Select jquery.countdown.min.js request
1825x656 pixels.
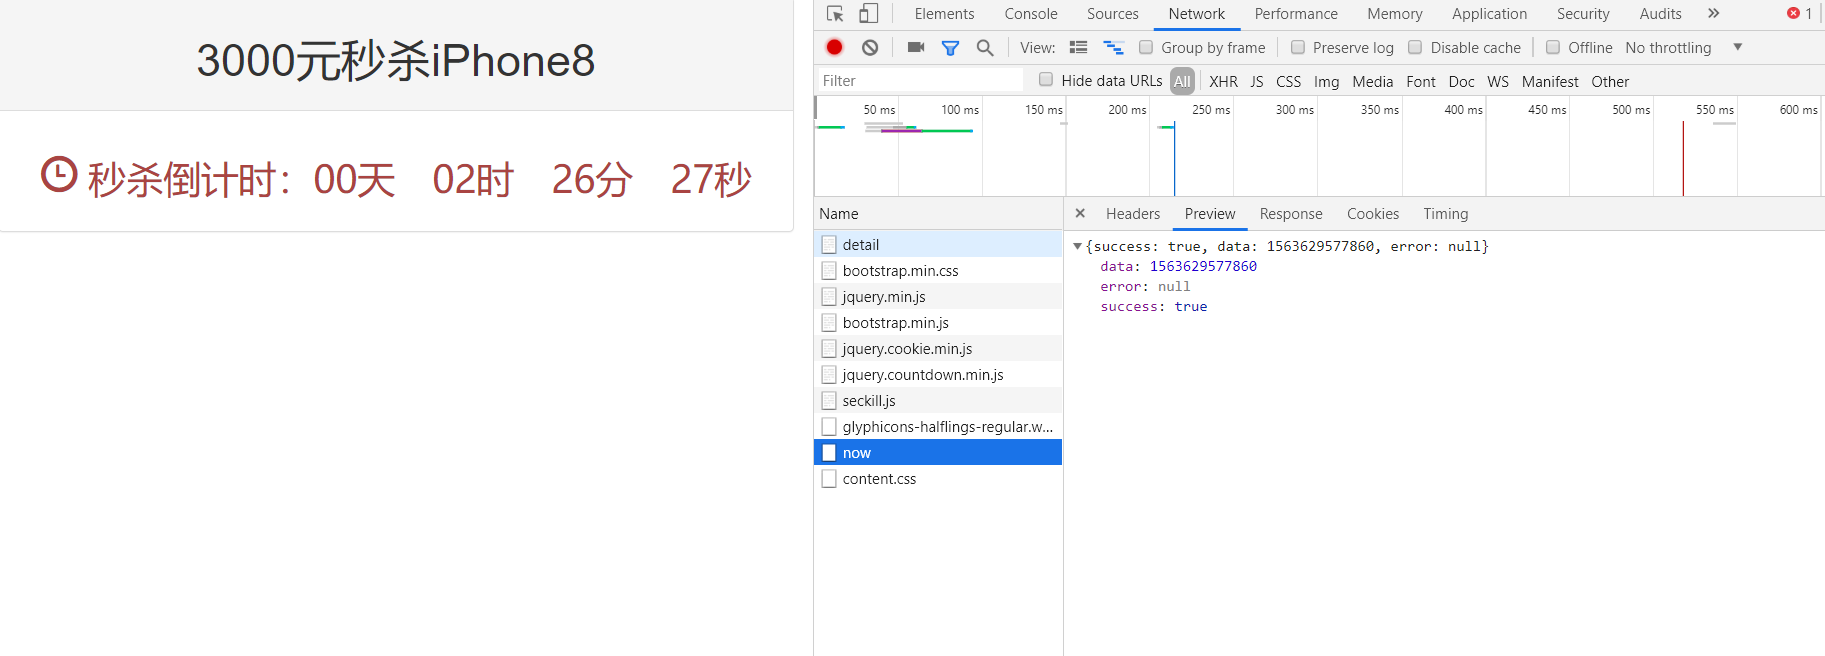[x=938, y=374]
